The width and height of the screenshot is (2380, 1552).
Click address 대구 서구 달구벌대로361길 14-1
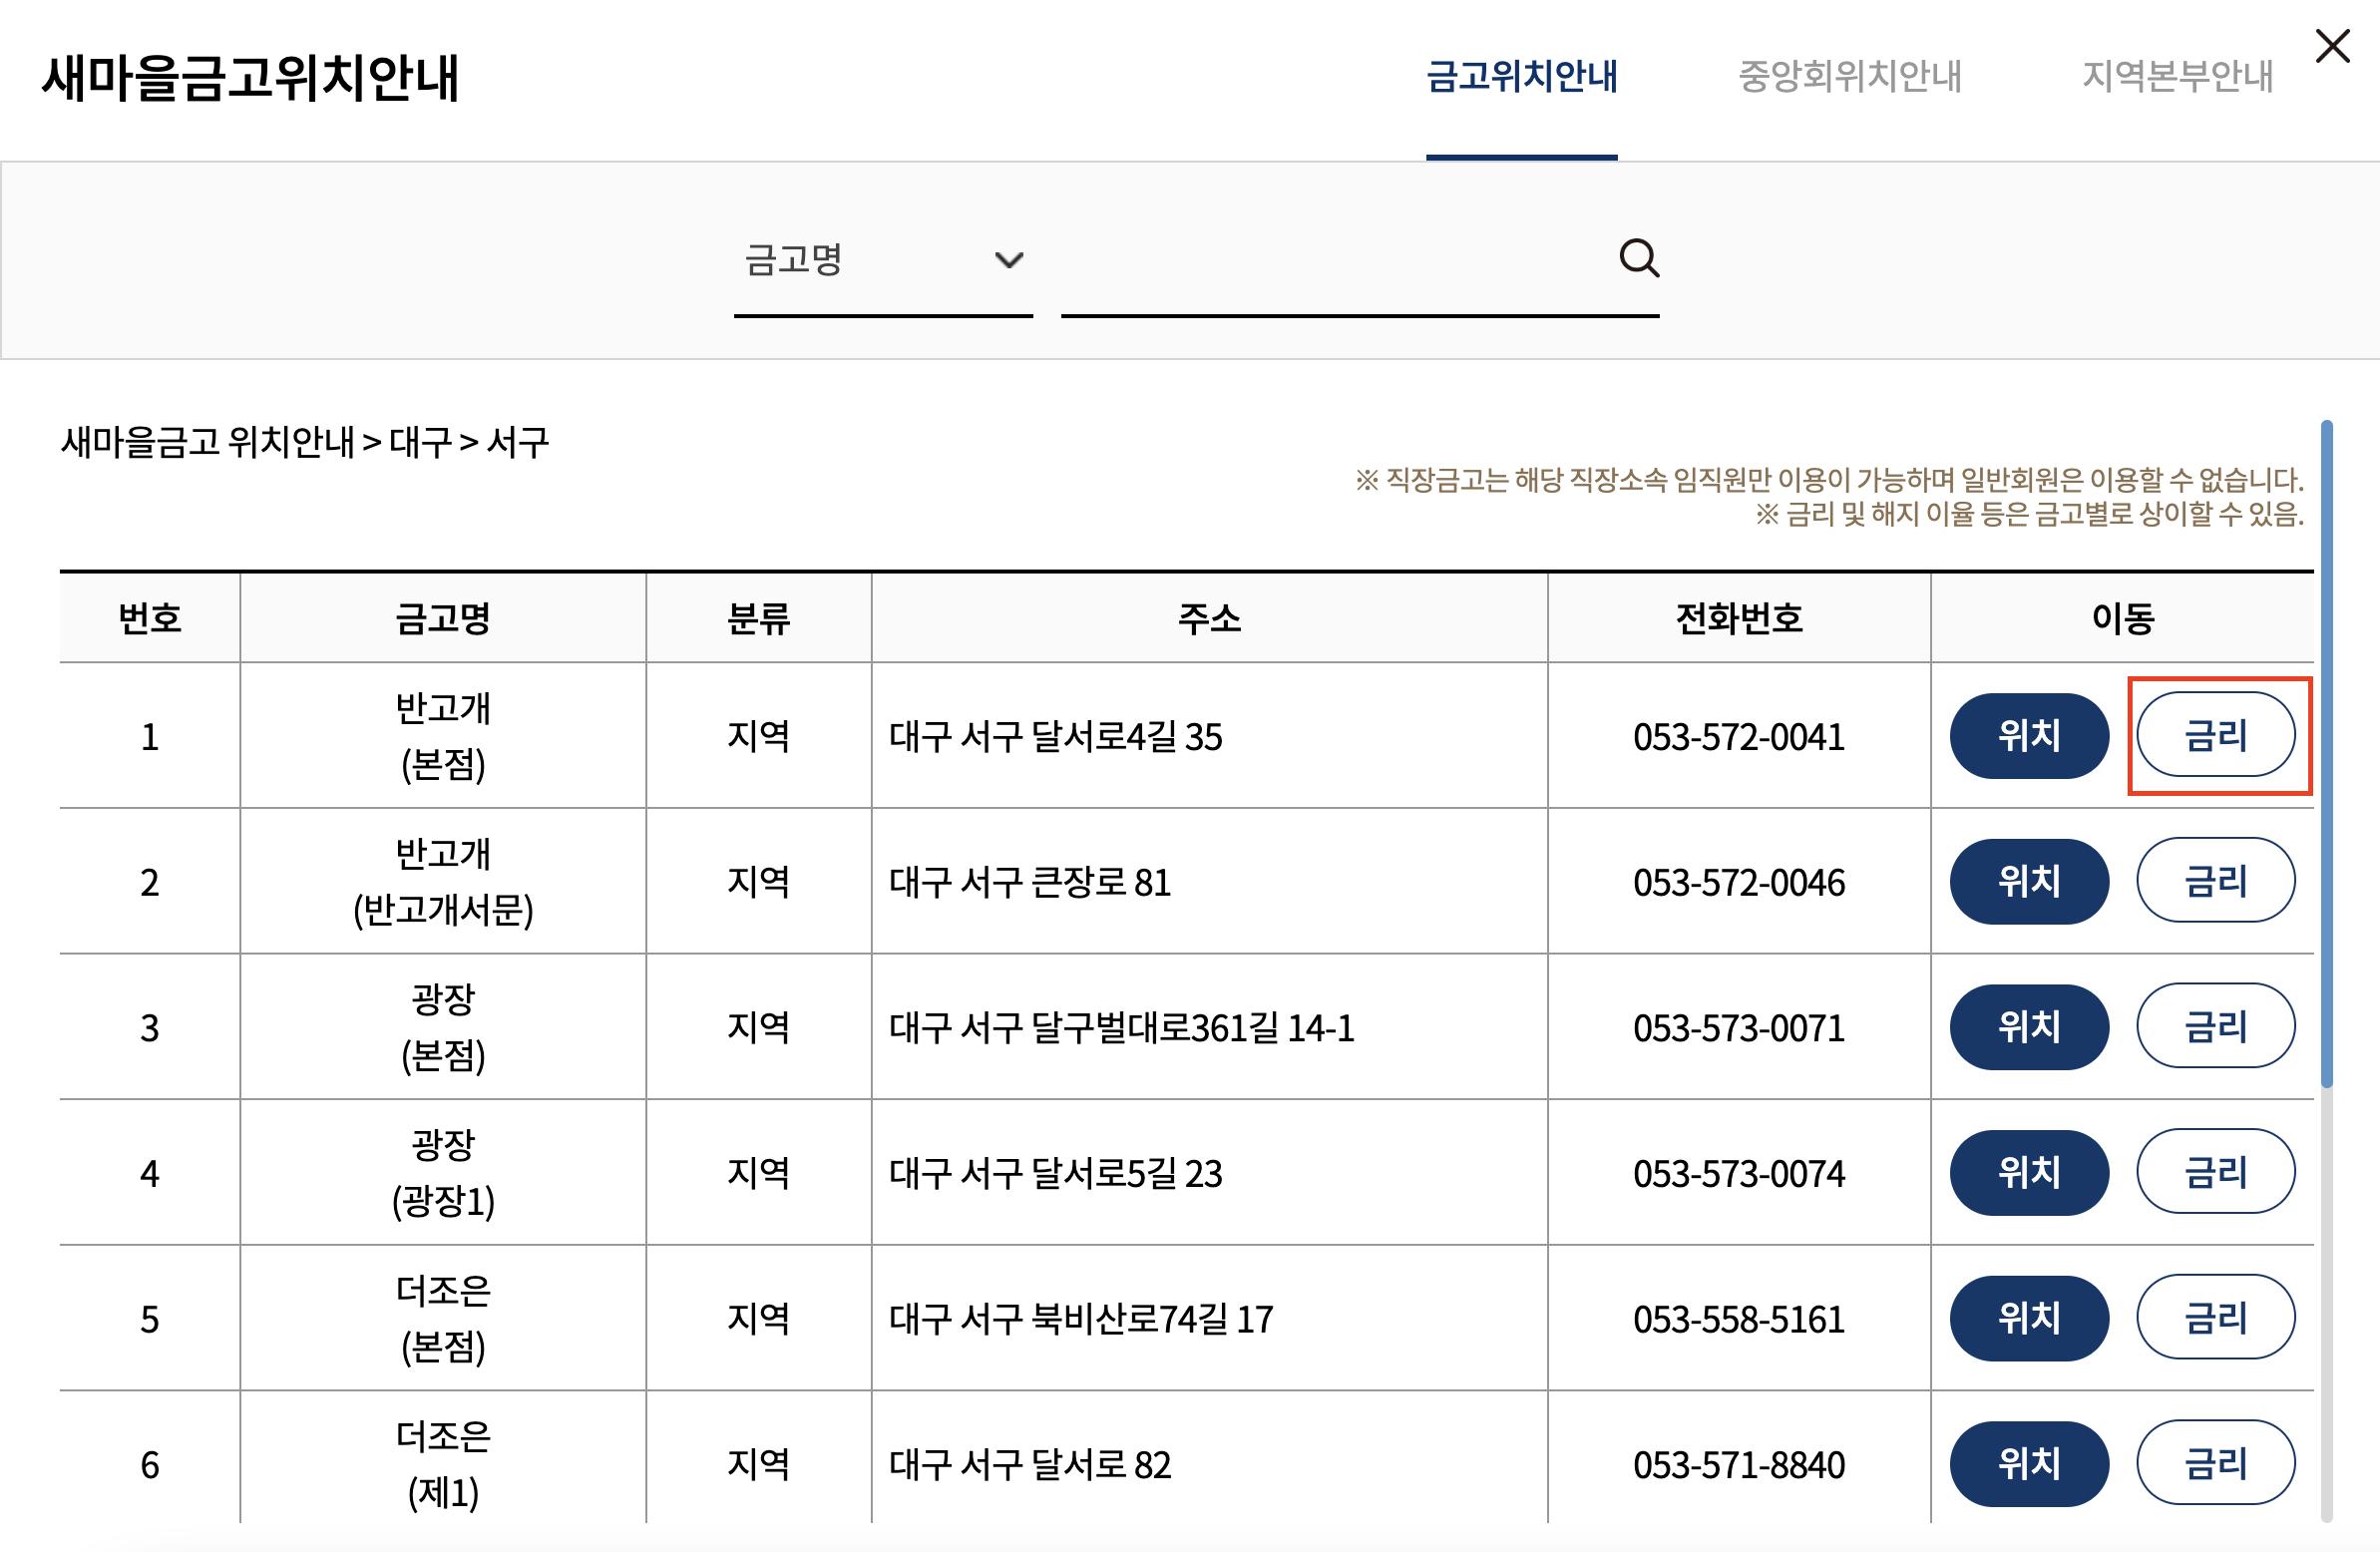(x=1122, y=1028)
